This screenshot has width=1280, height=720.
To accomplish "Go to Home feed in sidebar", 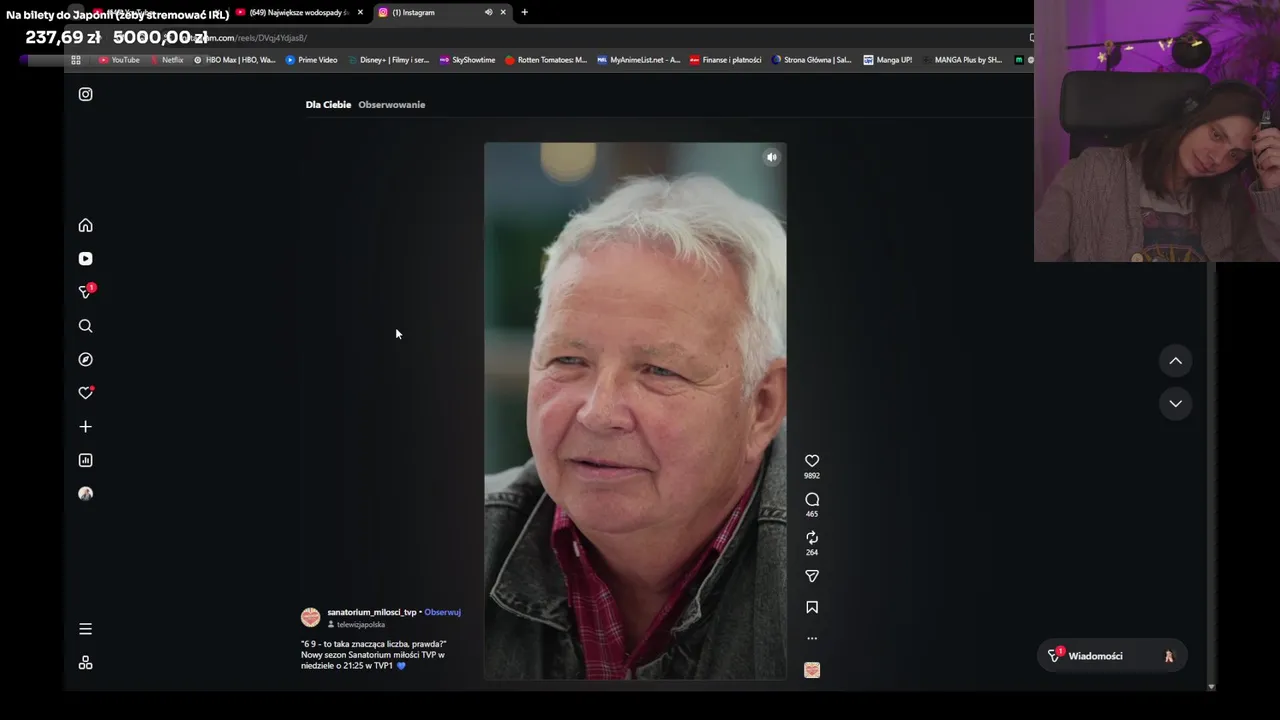I will click(x=85, y=225).
